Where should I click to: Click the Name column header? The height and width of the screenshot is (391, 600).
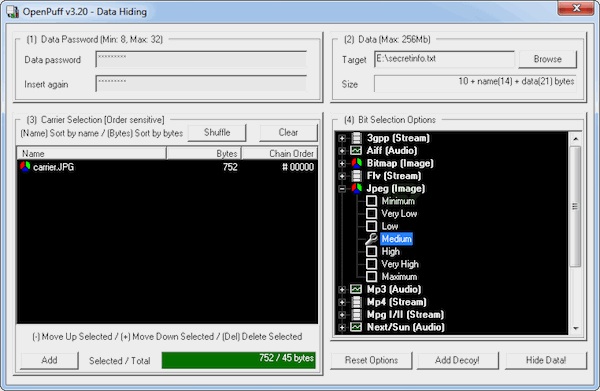(91, 153)
